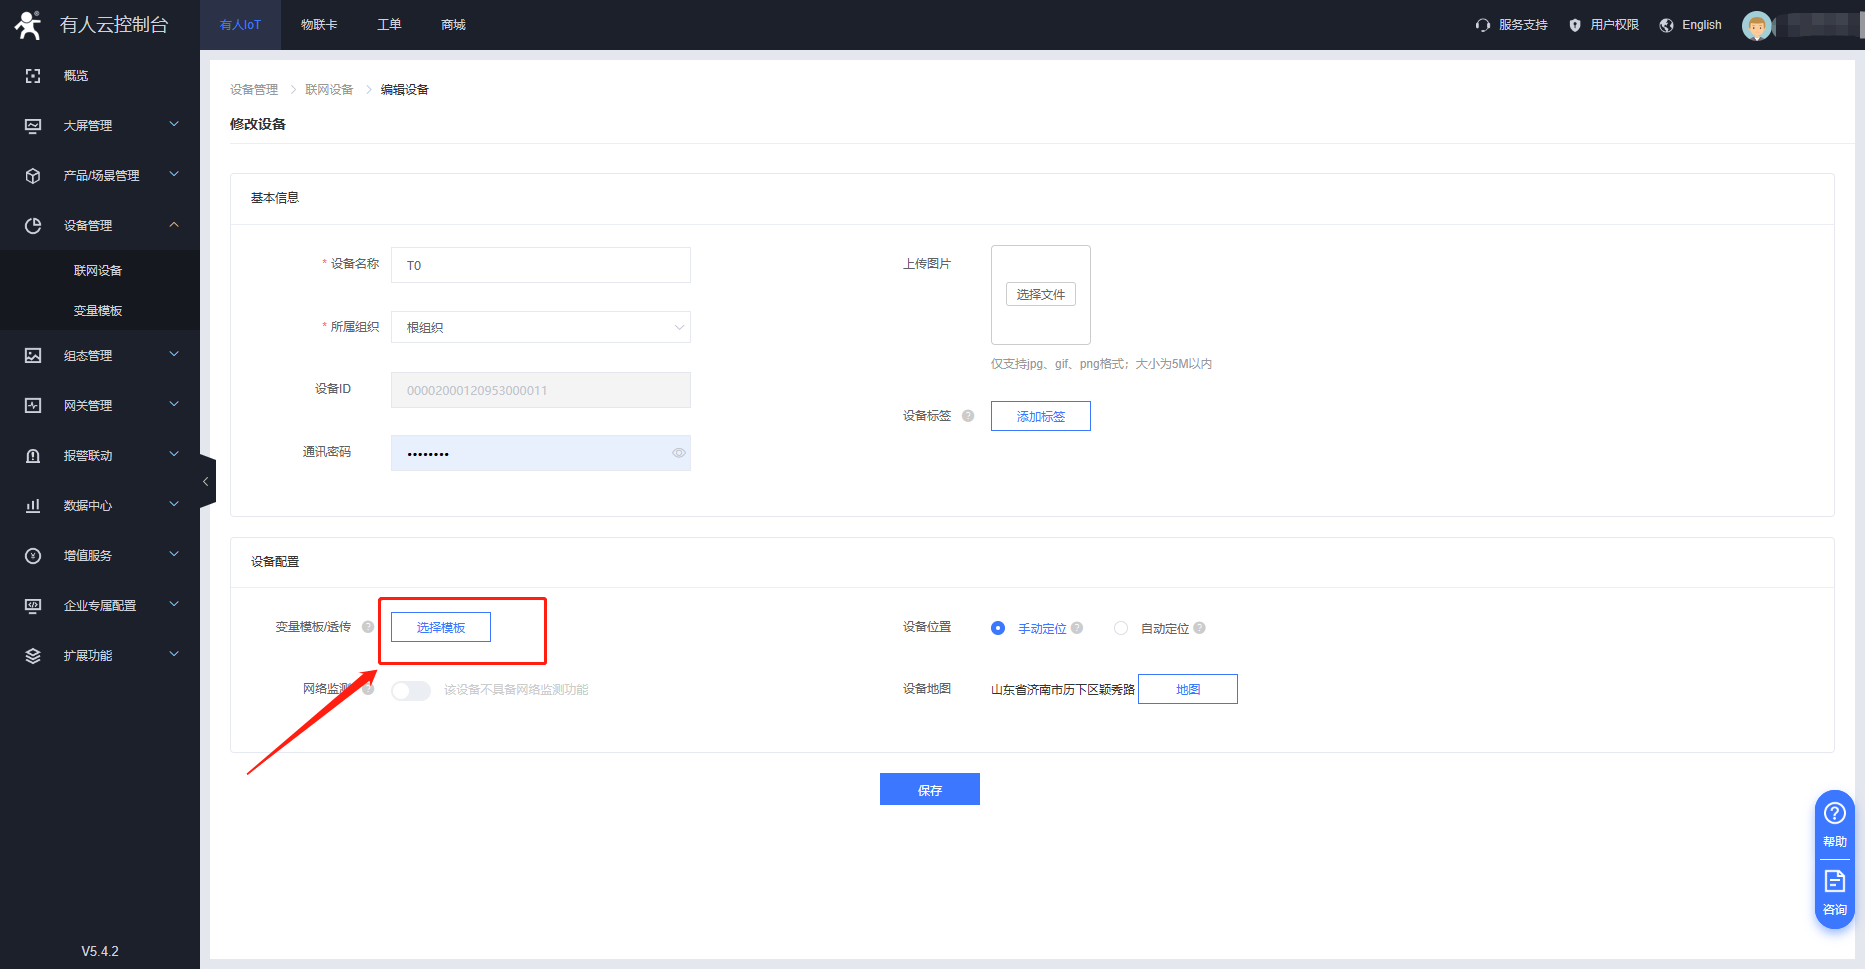Open the 咨询 consultation document icon
The height and width of the screenshot is (969, 1865).
1834,881
